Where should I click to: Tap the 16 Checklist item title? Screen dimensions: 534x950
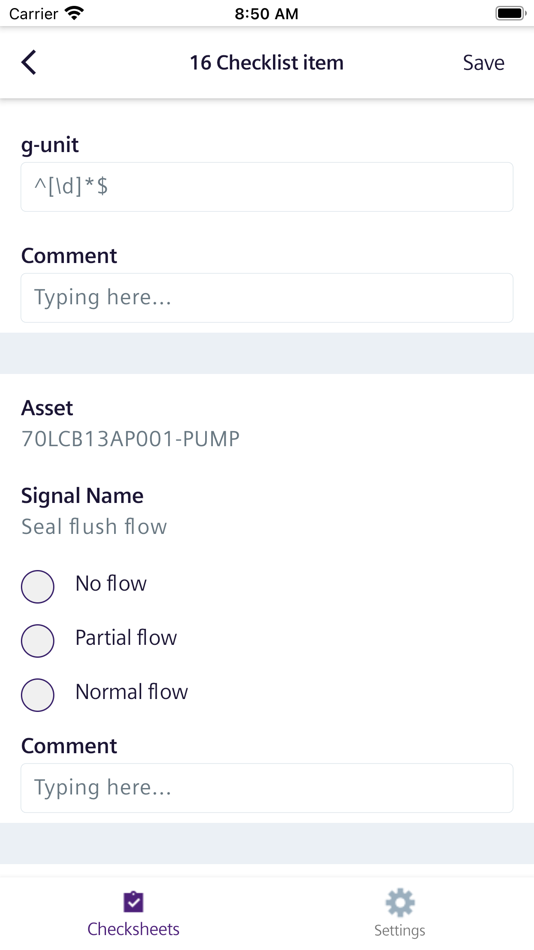click(x=267, y=62)
